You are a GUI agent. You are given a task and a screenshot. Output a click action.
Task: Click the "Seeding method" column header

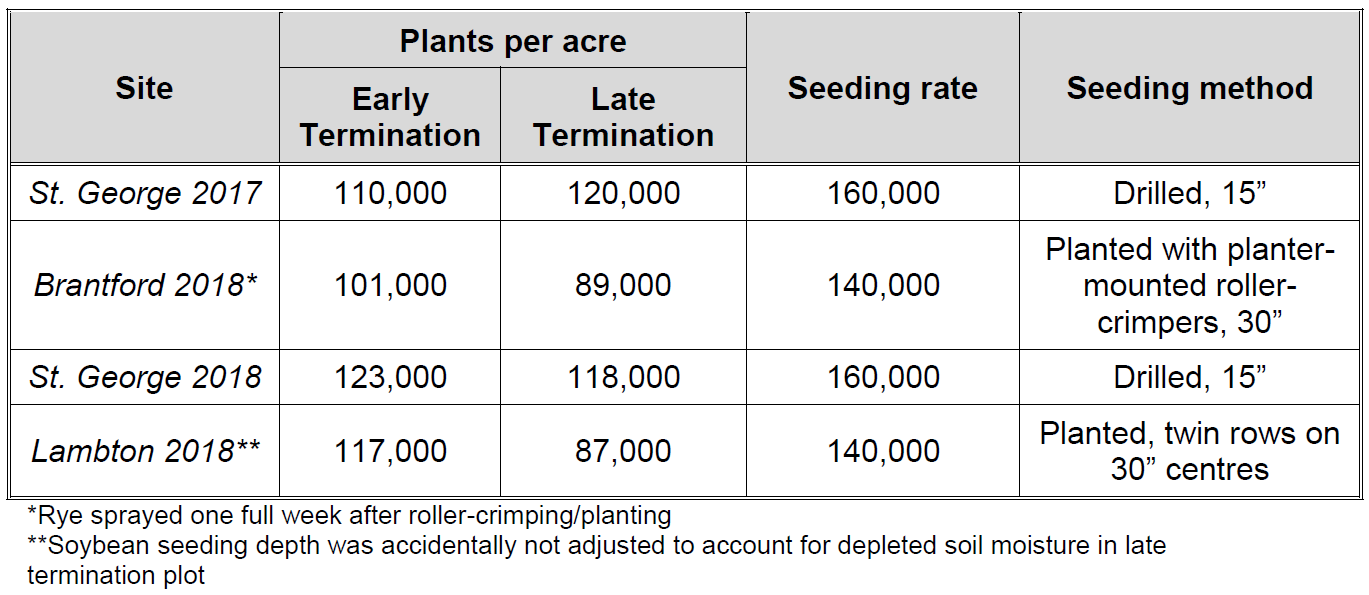pos(1189,88)
